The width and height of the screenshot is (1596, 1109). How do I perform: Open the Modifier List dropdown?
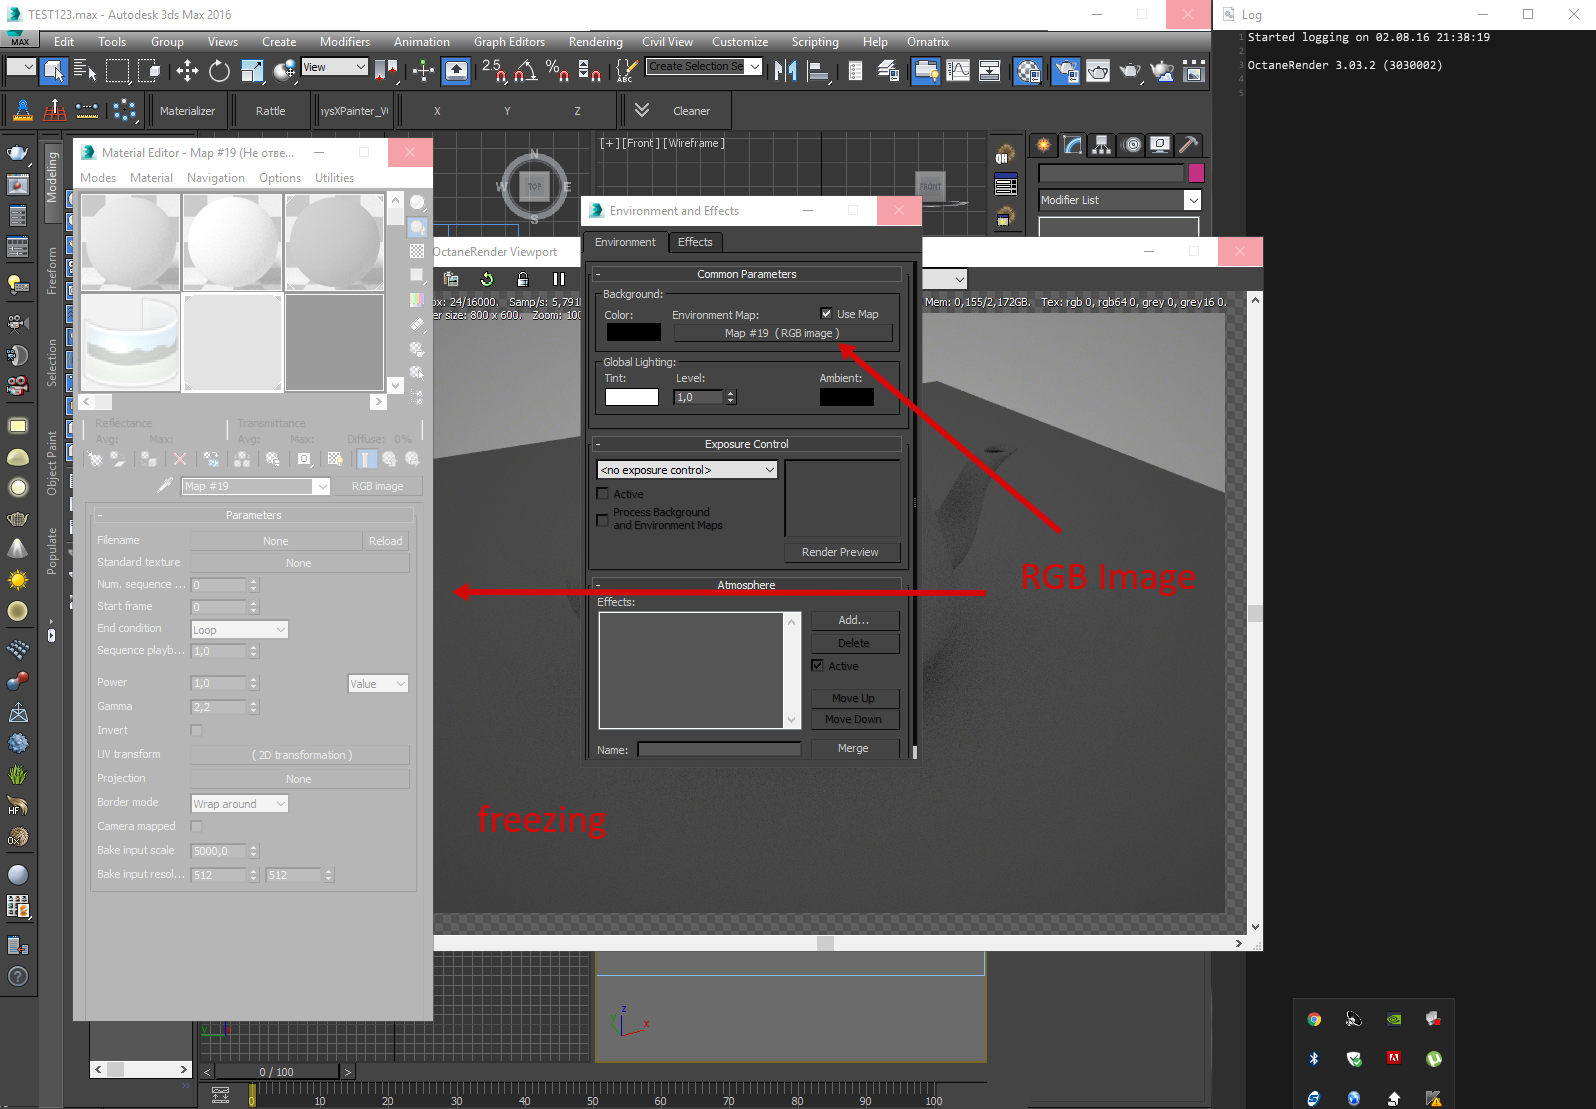tap(1119, 200)
